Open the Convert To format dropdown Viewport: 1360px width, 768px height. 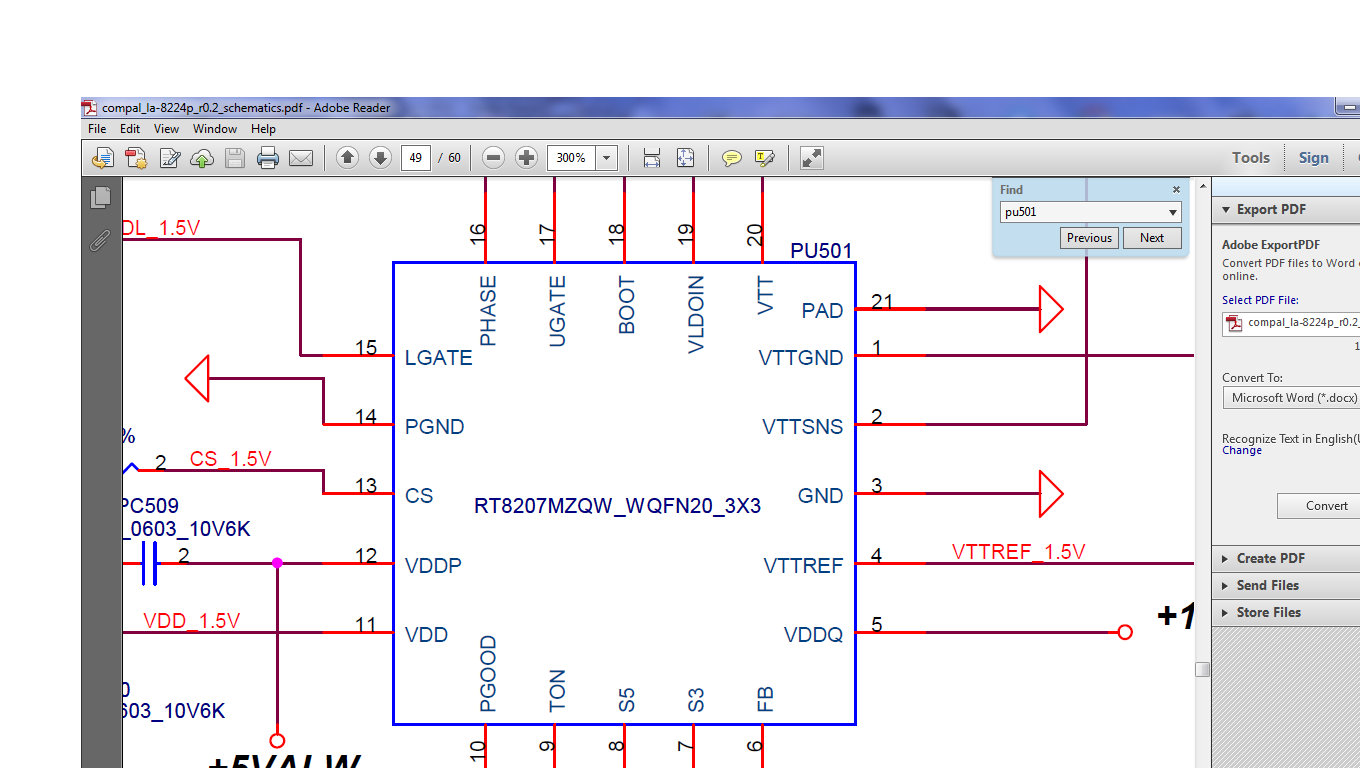click(x=1290, y=398)
